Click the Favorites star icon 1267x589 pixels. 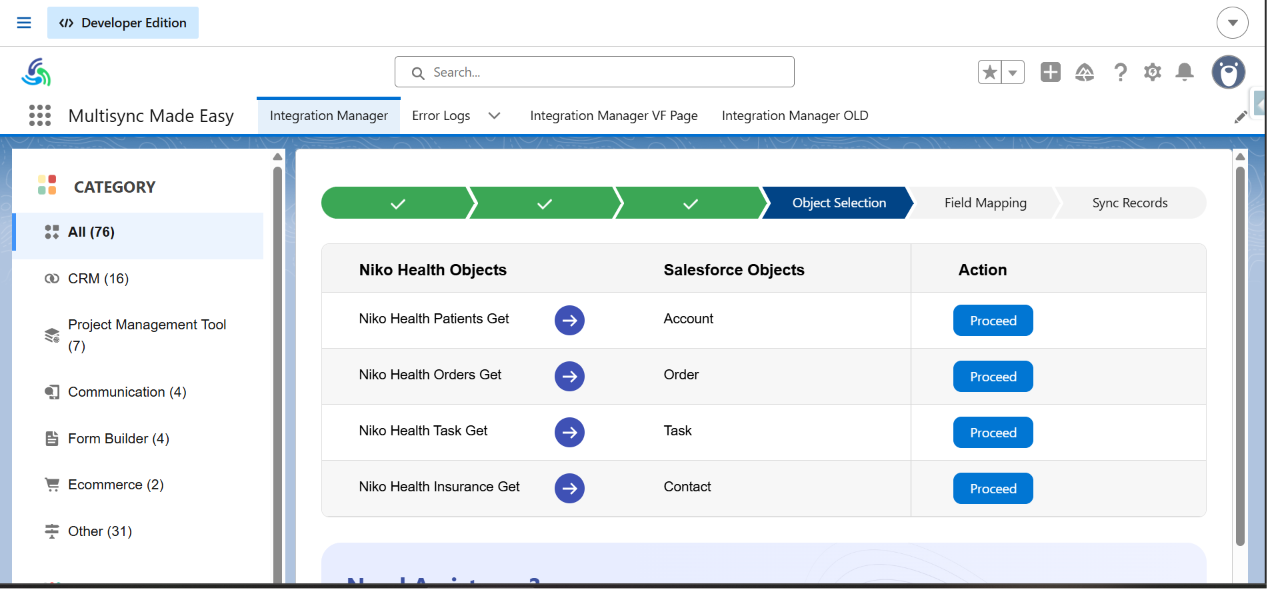coord(990,72)
